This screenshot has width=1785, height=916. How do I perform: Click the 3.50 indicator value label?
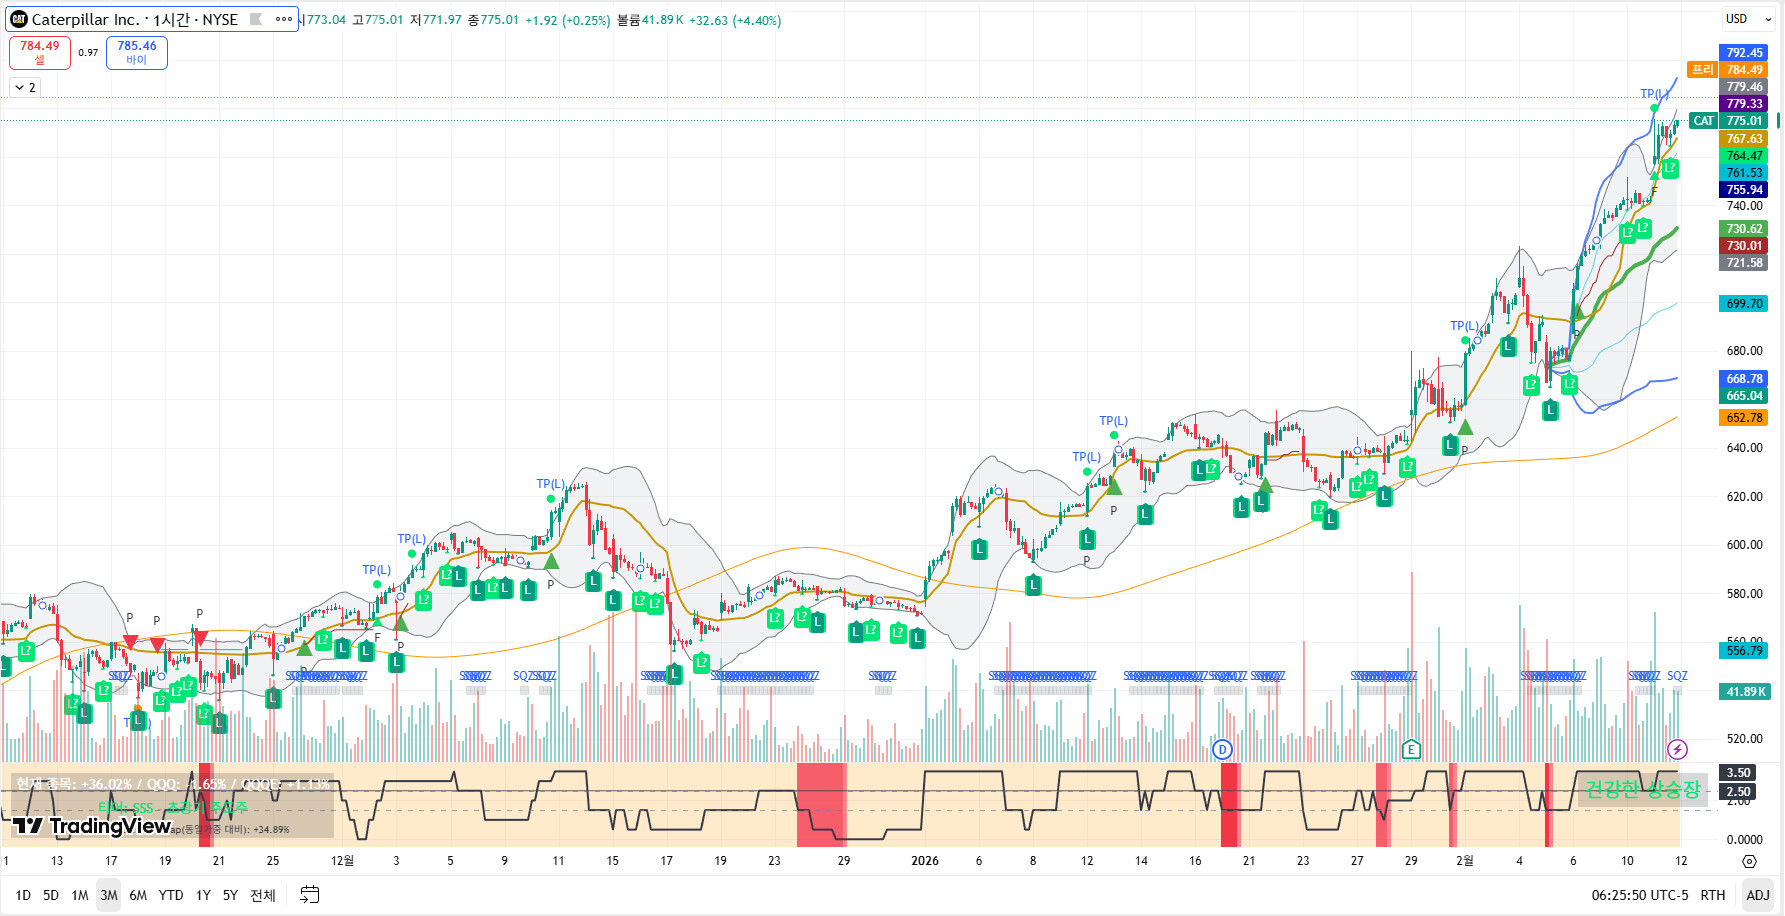[x=1738, y=773]
